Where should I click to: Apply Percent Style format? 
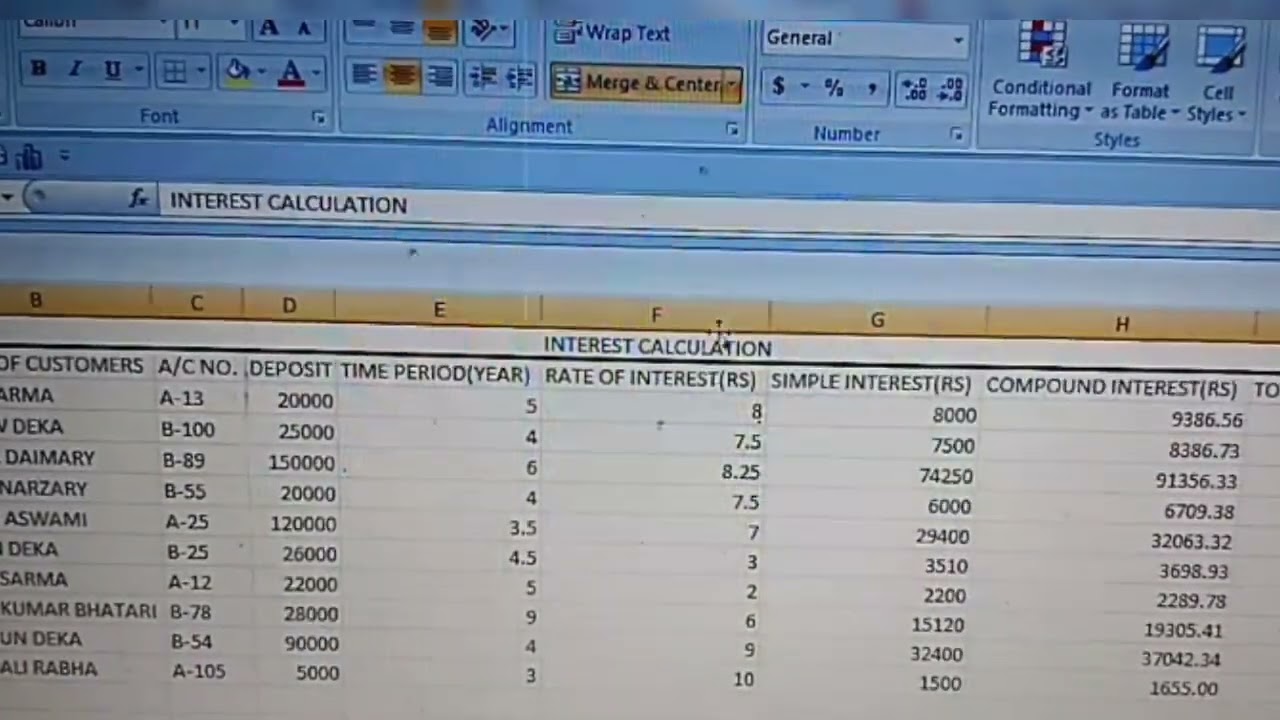point(834,88)
